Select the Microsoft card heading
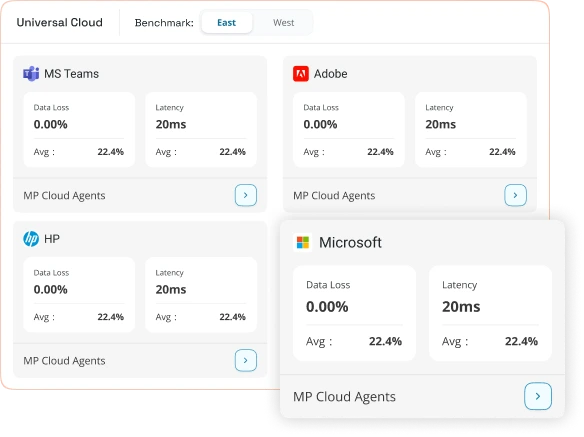This screenshot has width=584, height=437. tap(350, 243)
